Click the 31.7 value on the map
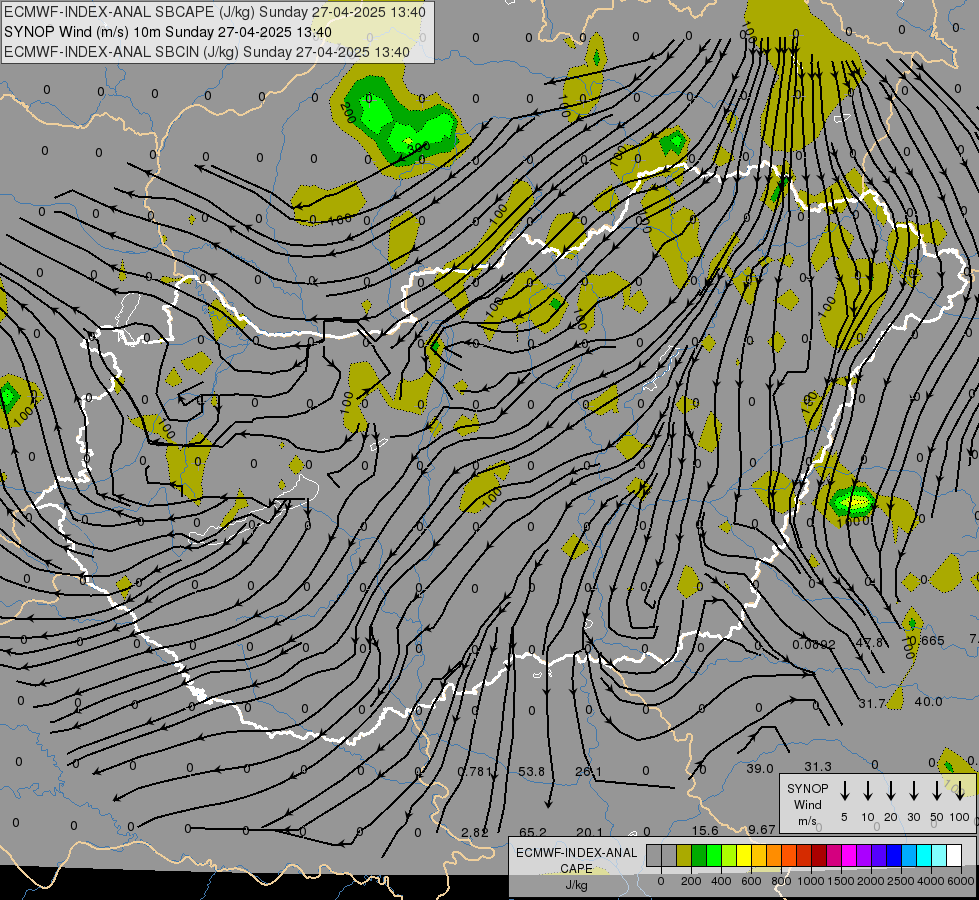Screen dimensions: 979x900 [x=872, y=703]
